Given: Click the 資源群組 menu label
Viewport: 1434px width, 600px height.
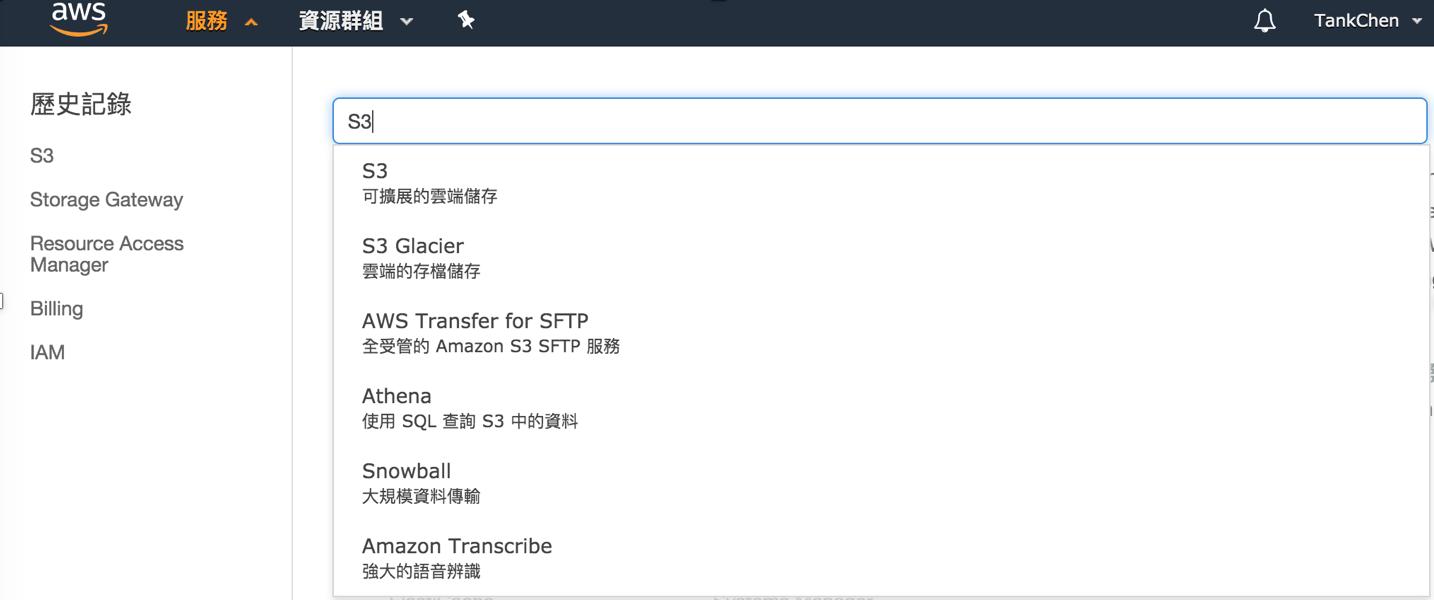Looking at the screenshot, I should [x=341, y=21].
